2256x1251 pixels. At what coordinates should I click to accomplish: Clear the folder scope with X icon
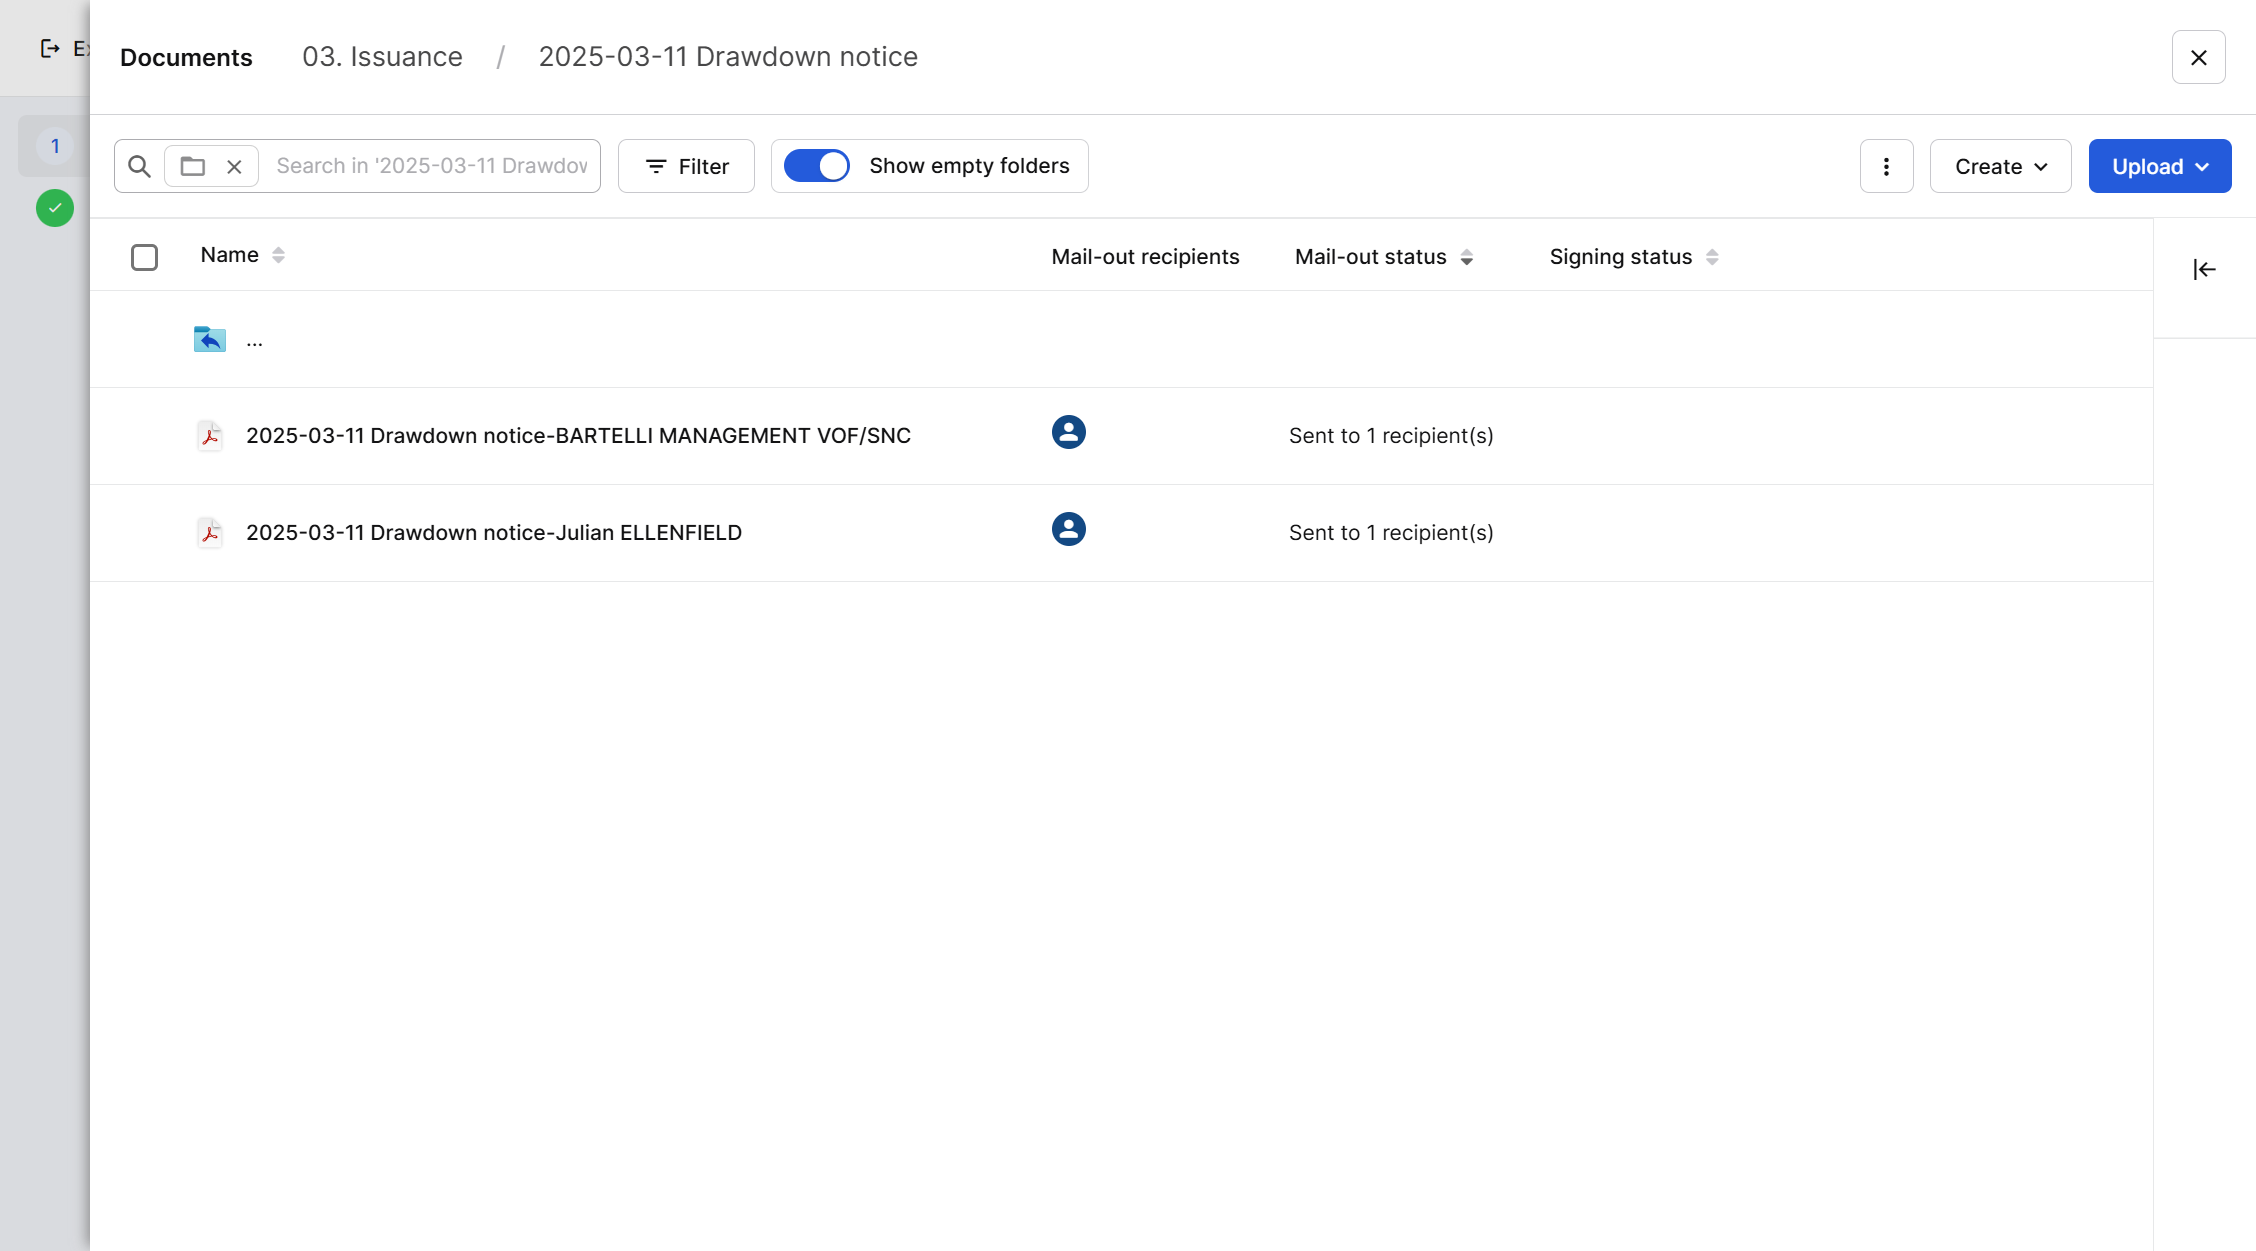coord(234,167)
